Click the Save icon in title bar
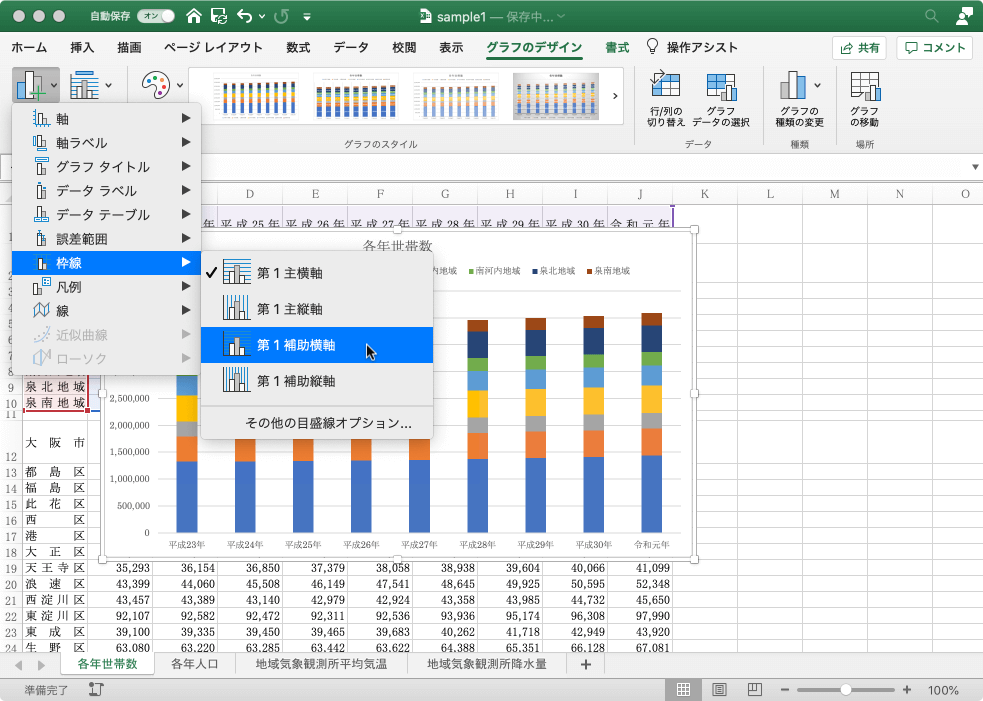Viewport: 983px width, 701px height. [x=219, y=16]
